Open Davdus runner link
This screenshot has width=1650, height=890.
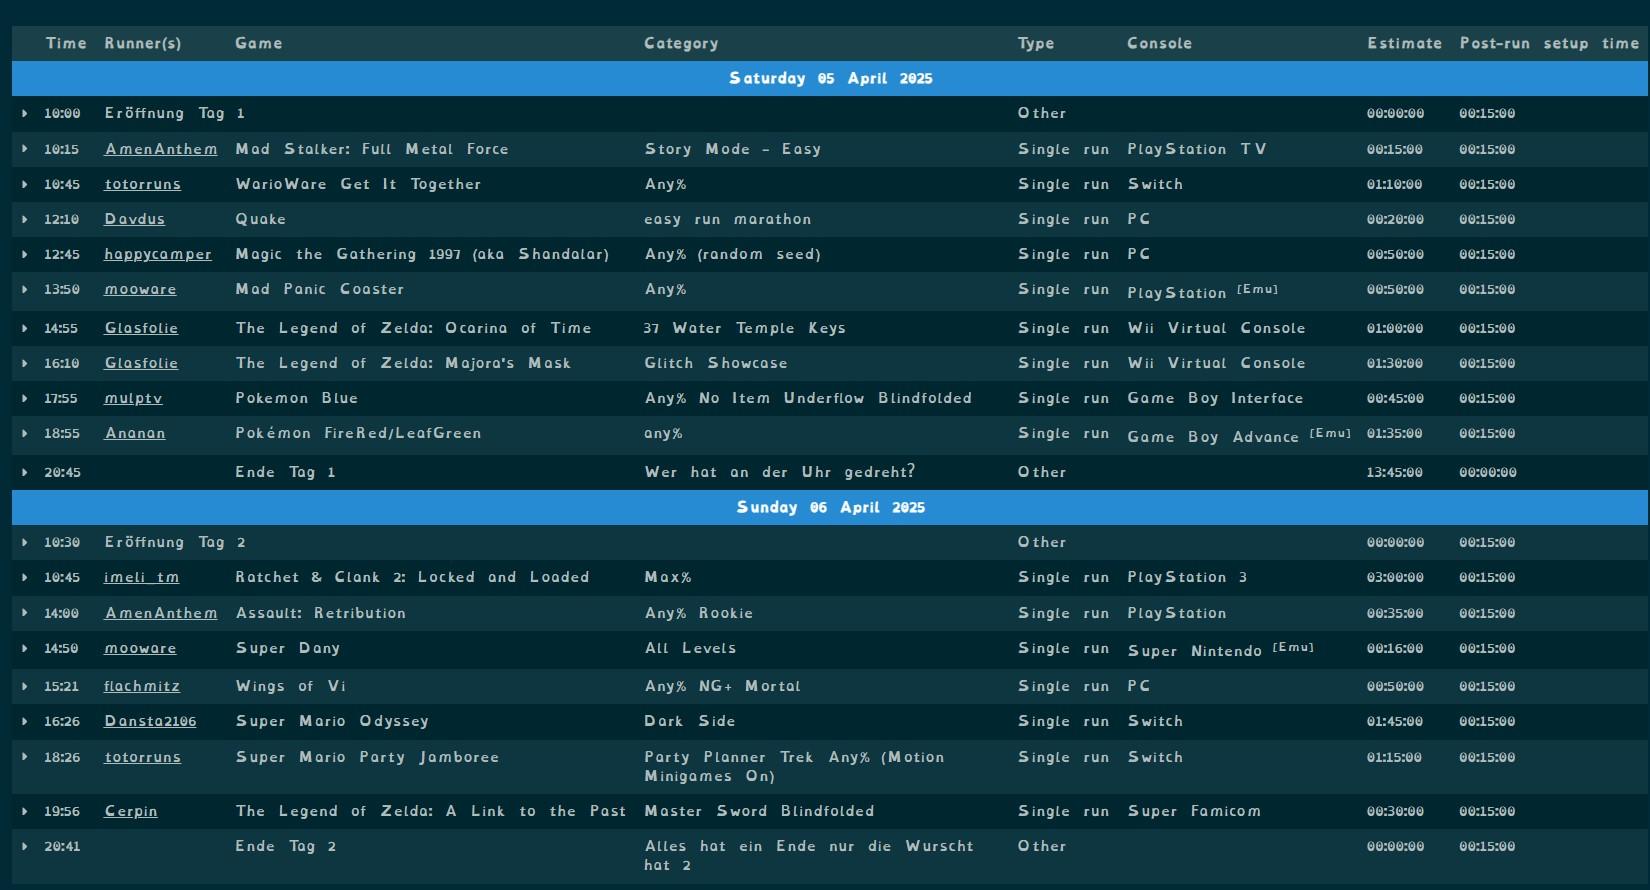pyautogui.click(x=135, y=219)
